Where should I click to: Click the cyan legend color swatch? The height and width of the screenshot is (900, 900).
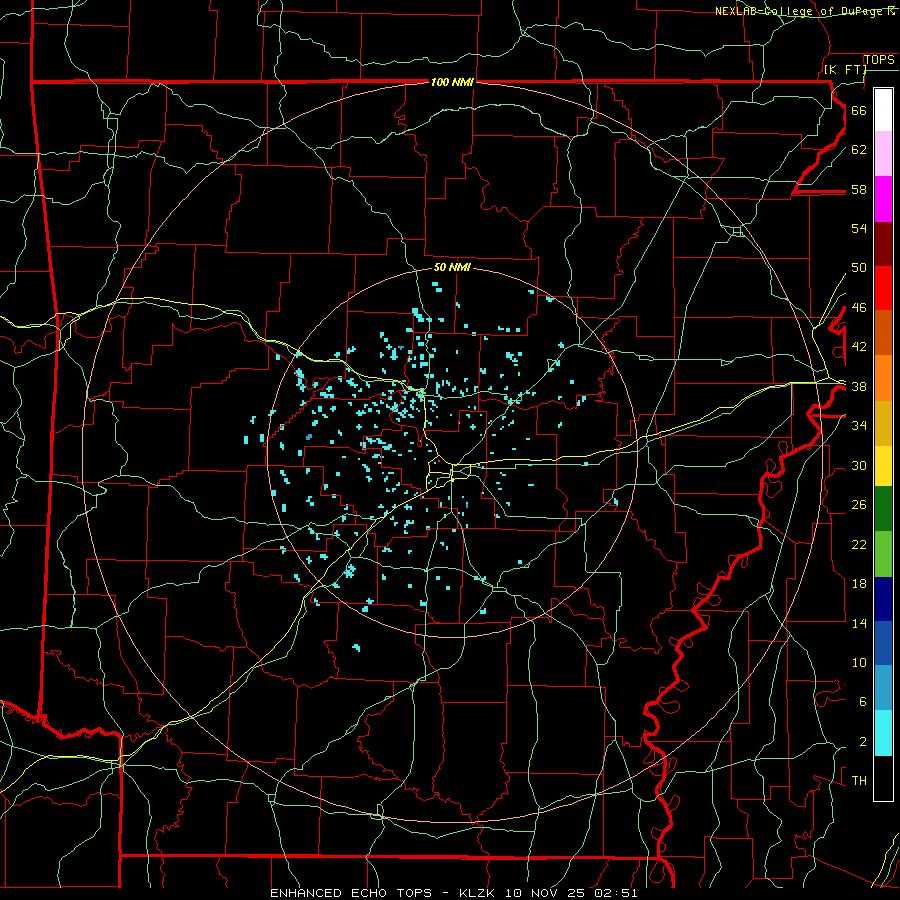click(883, 733)
